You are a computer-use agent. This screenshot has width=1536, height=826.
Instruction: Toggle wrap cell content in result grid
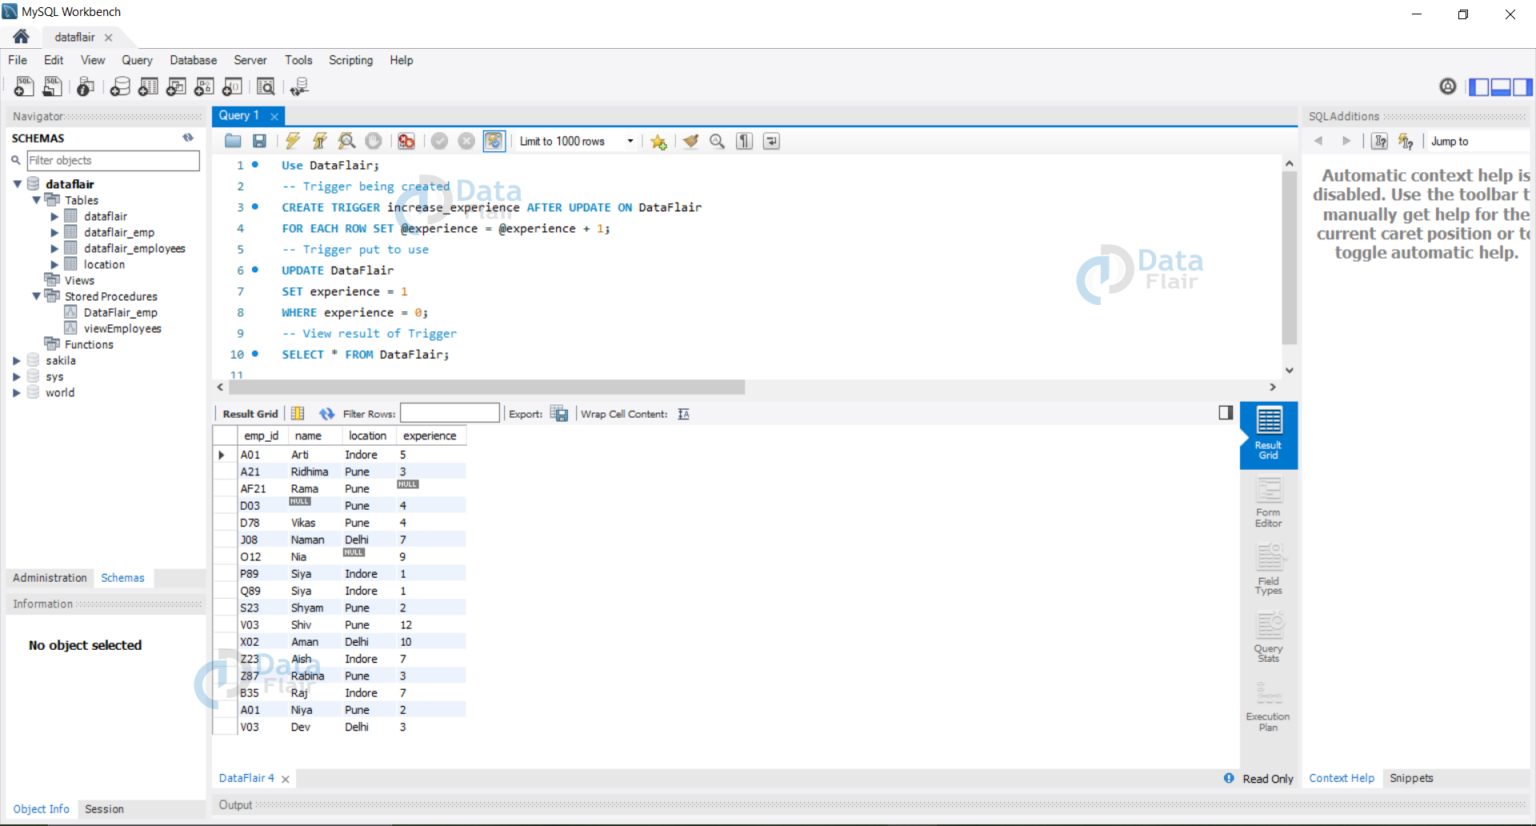tap(684, 414)
